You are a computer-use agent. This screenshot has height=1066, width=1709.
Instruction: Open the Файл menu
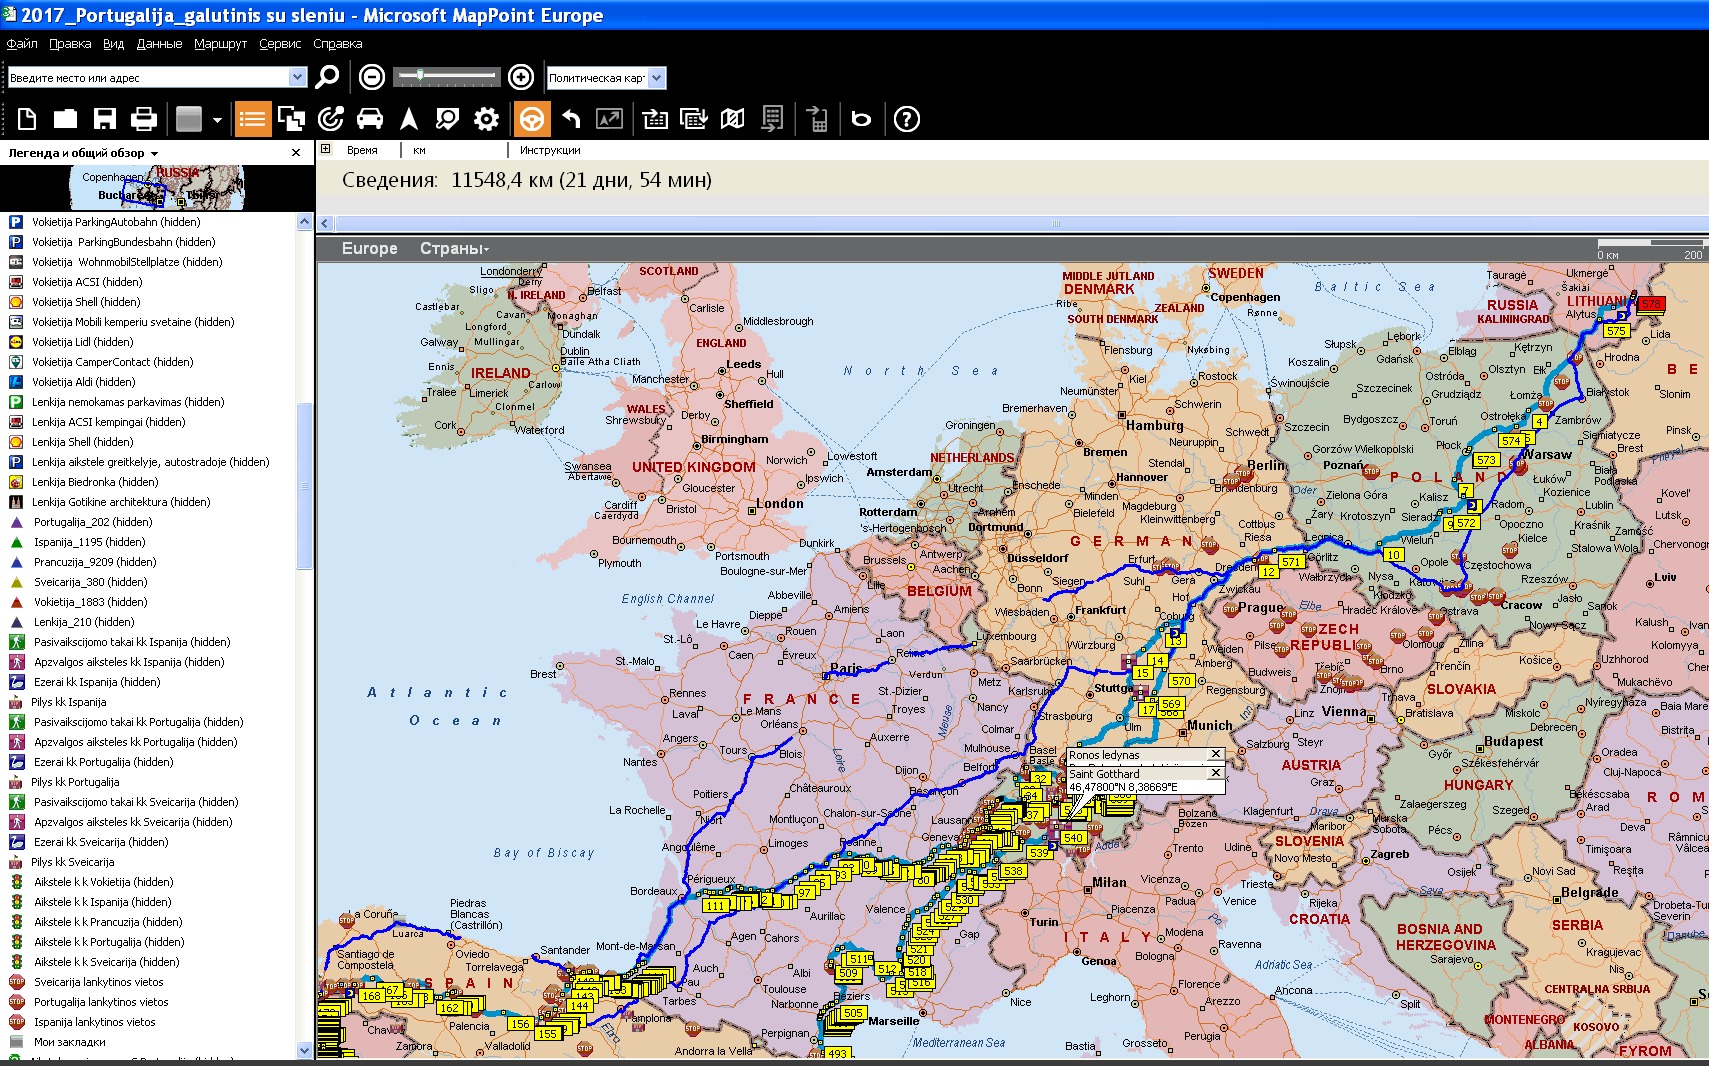pos(22,44)
